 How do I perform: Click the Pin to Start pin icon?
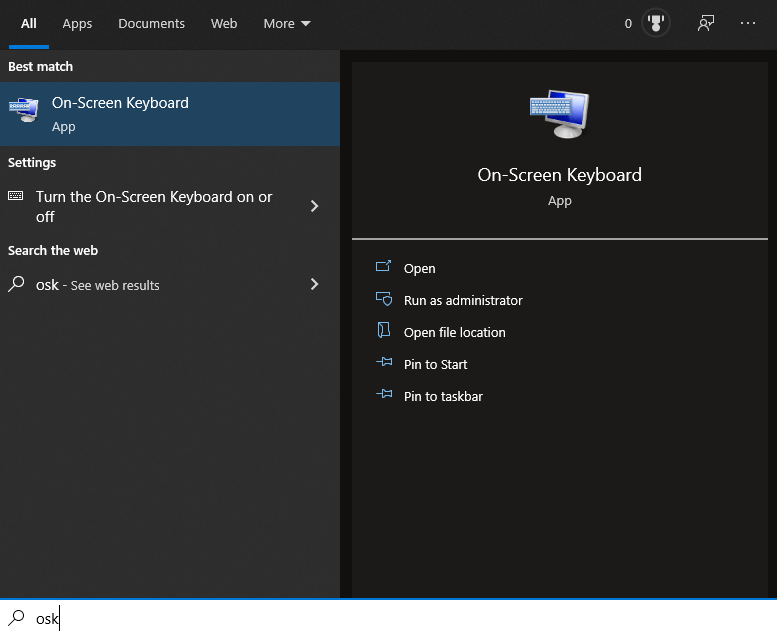click(383, 364)
